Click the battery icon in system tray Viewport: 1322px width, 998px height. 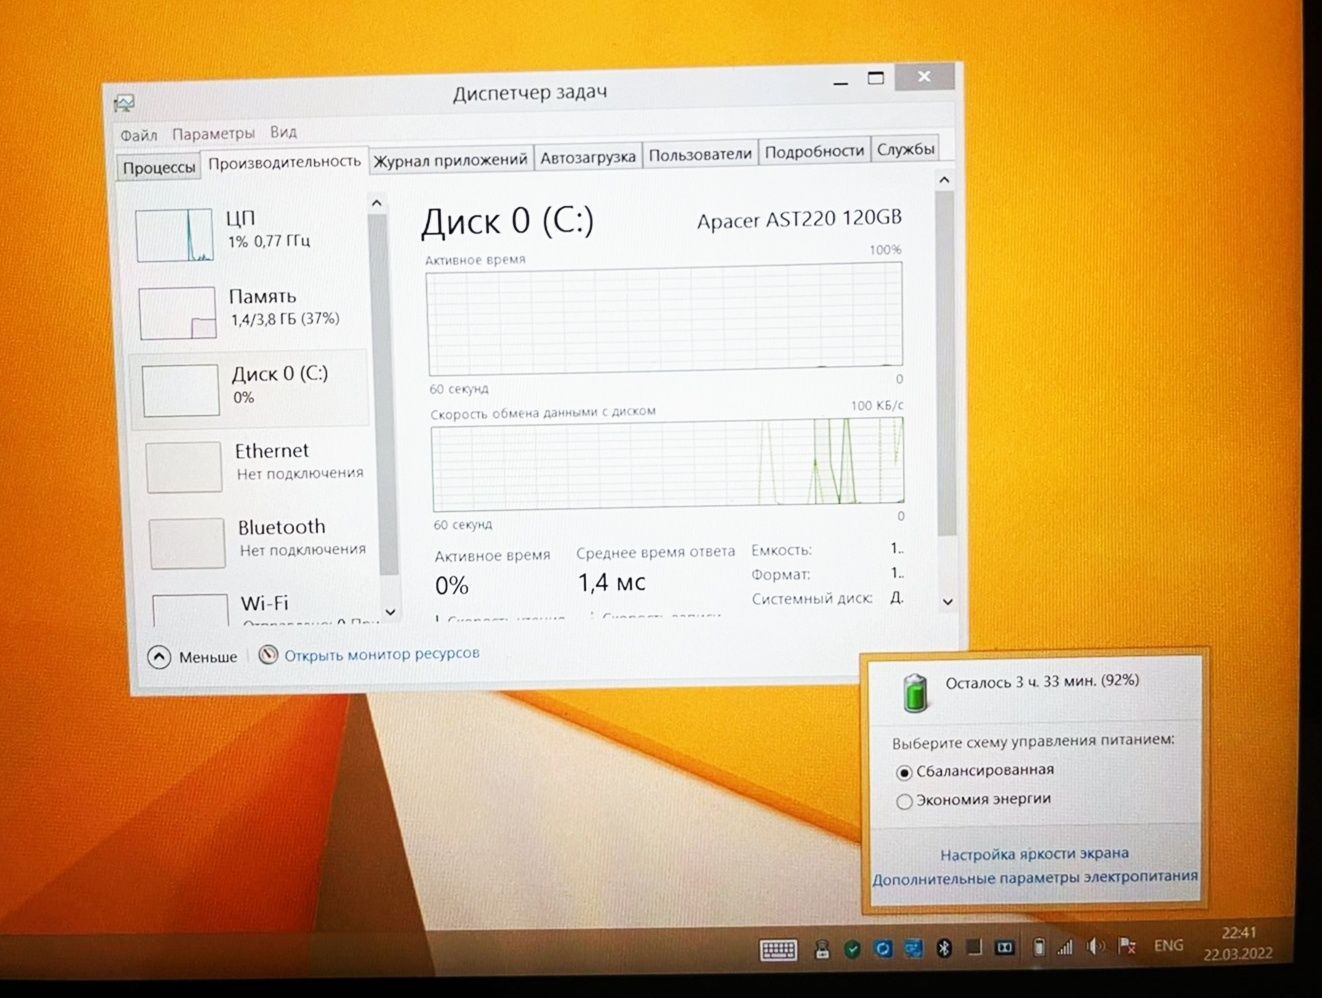tap(1039, 946)
